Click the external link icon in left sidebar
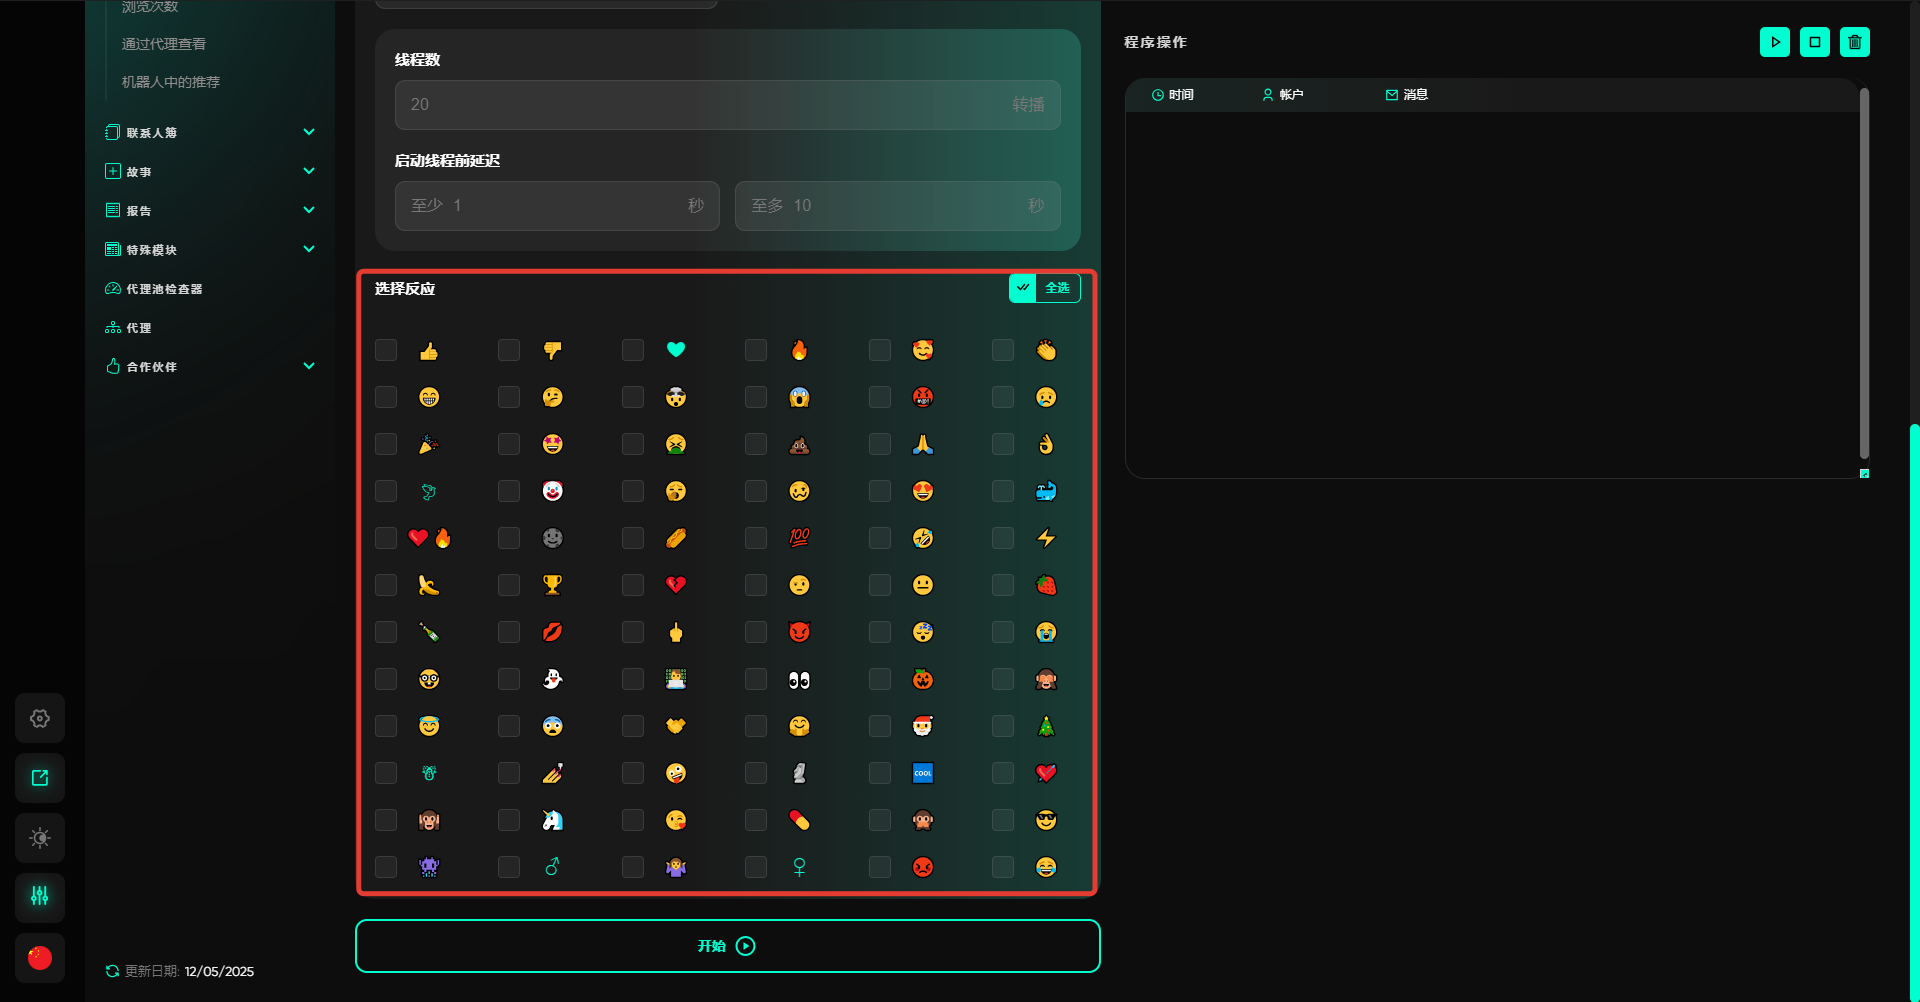Screen dimensions: 1920x1002 pyautogui.click(x=40, y=778)
